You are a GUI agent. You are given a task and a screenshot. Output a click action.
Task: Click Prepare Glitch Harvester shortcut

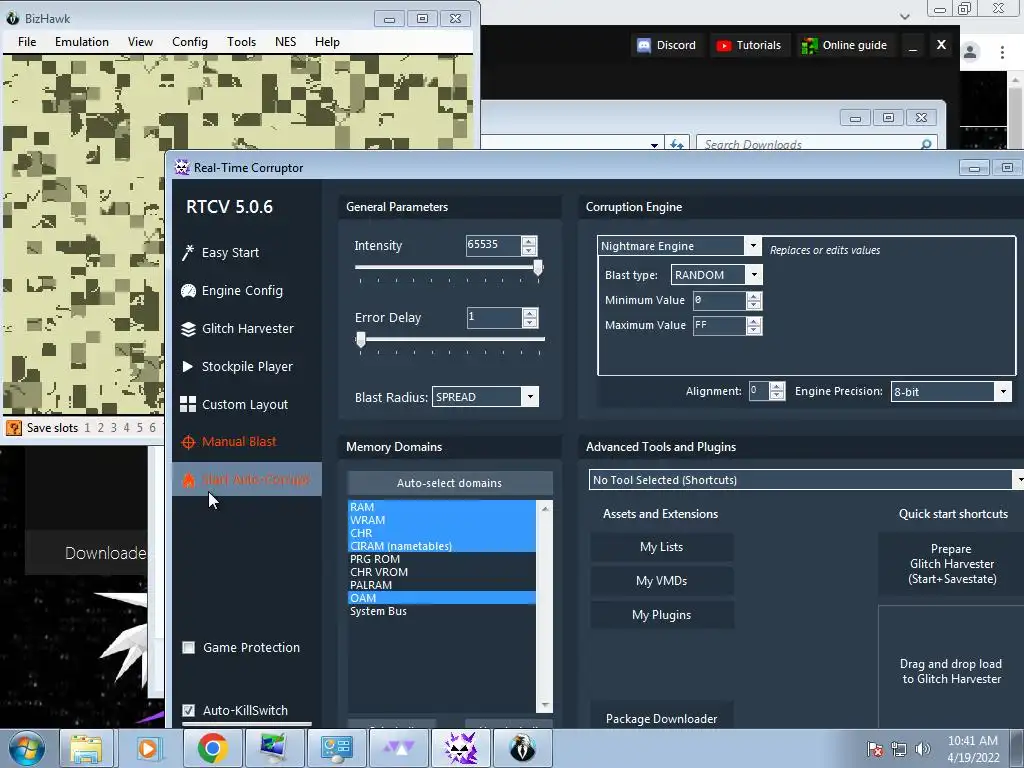952,564
